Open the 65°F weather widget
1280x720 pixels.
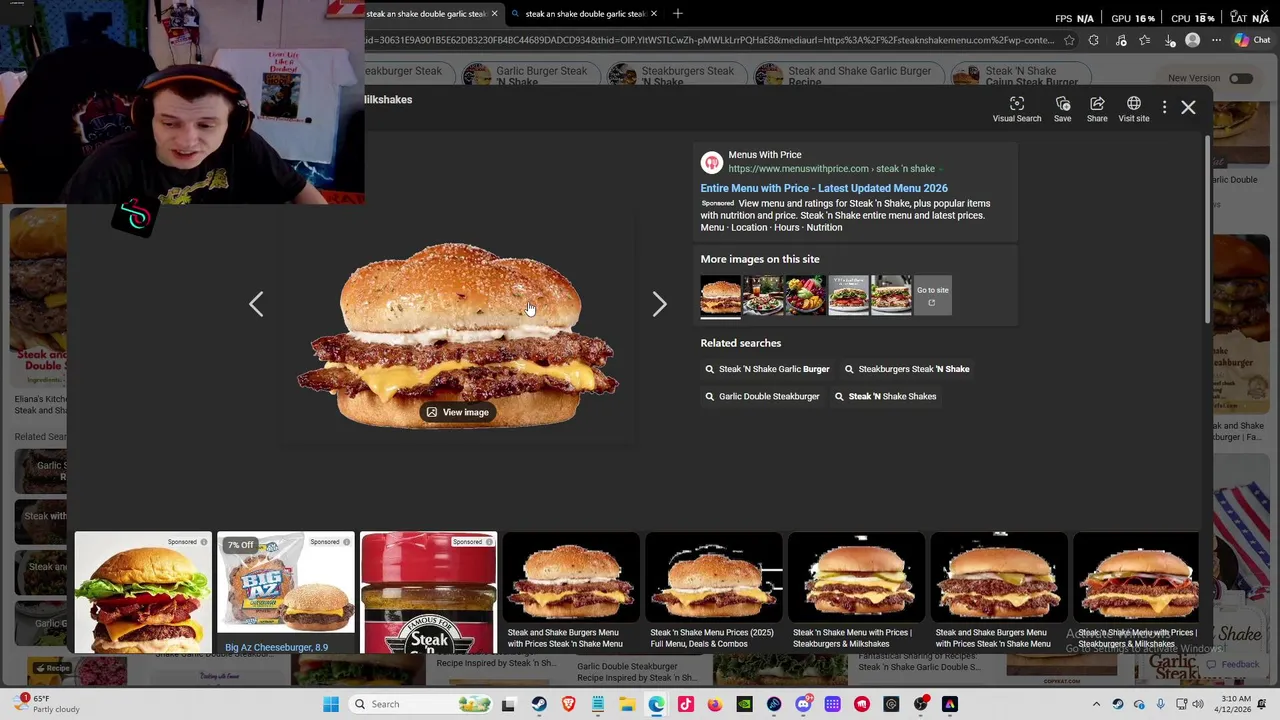coord(45,704)
